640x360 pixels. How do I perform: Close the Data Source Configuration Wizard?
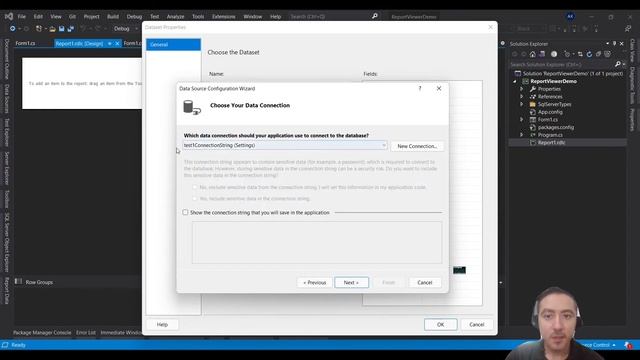click(439, 88)
